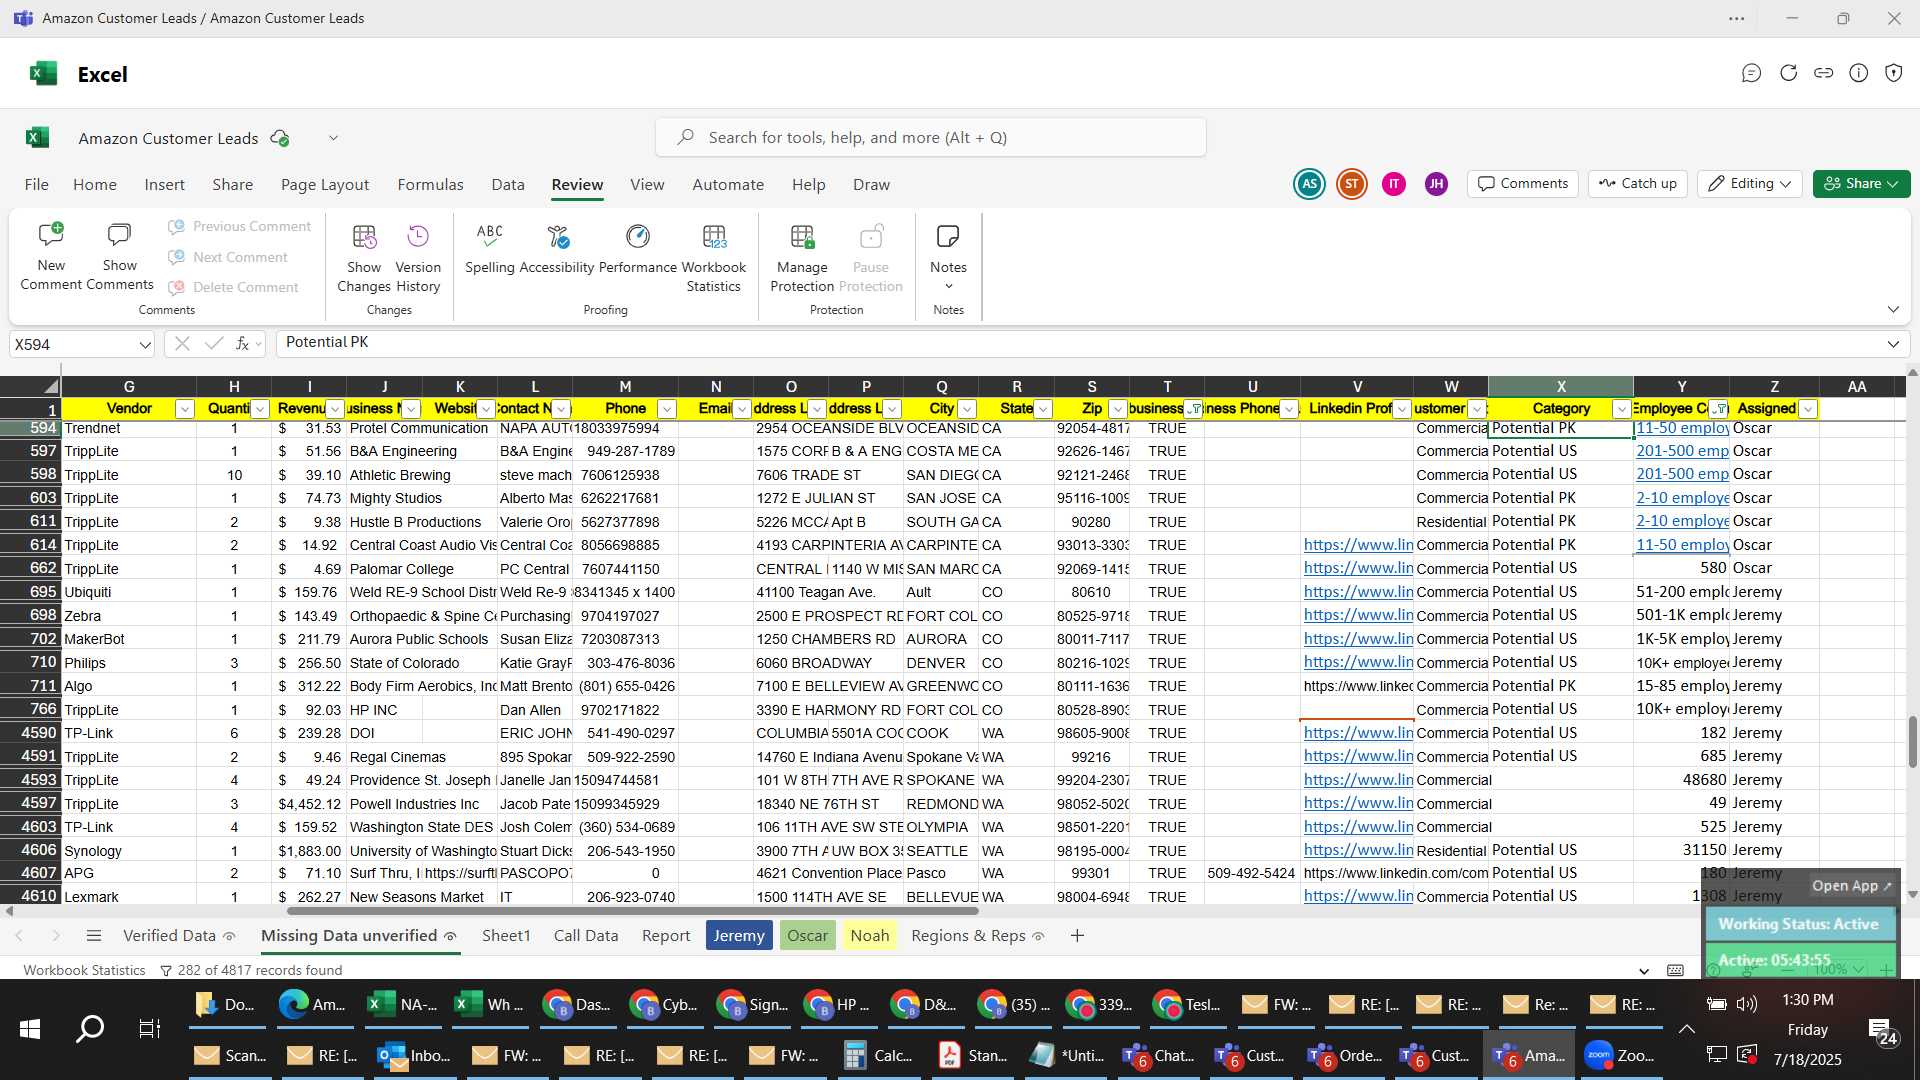Screen dimensions: 1920x1080
Task: Open 201-500 employee link in B&A Engineering row
Action: [x=1682, y=451]
